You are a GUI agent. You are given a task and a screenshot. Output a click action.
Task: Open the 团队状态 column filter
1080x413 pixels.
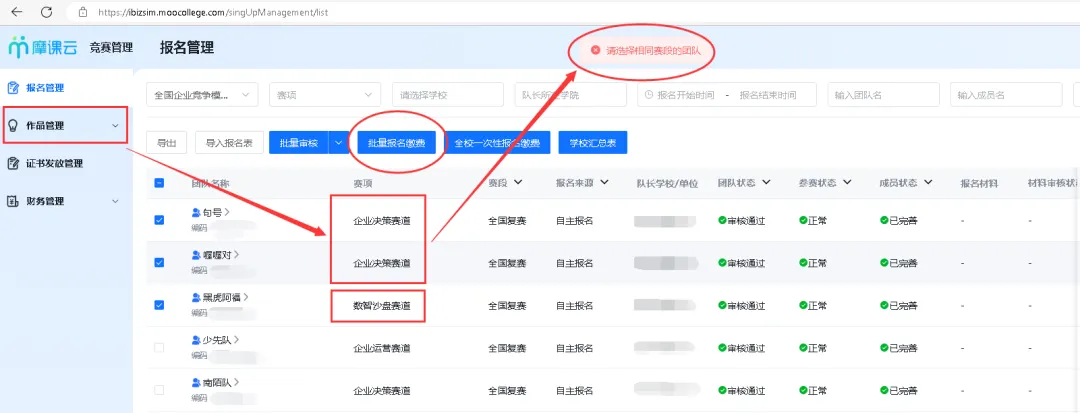pos(765,182)
